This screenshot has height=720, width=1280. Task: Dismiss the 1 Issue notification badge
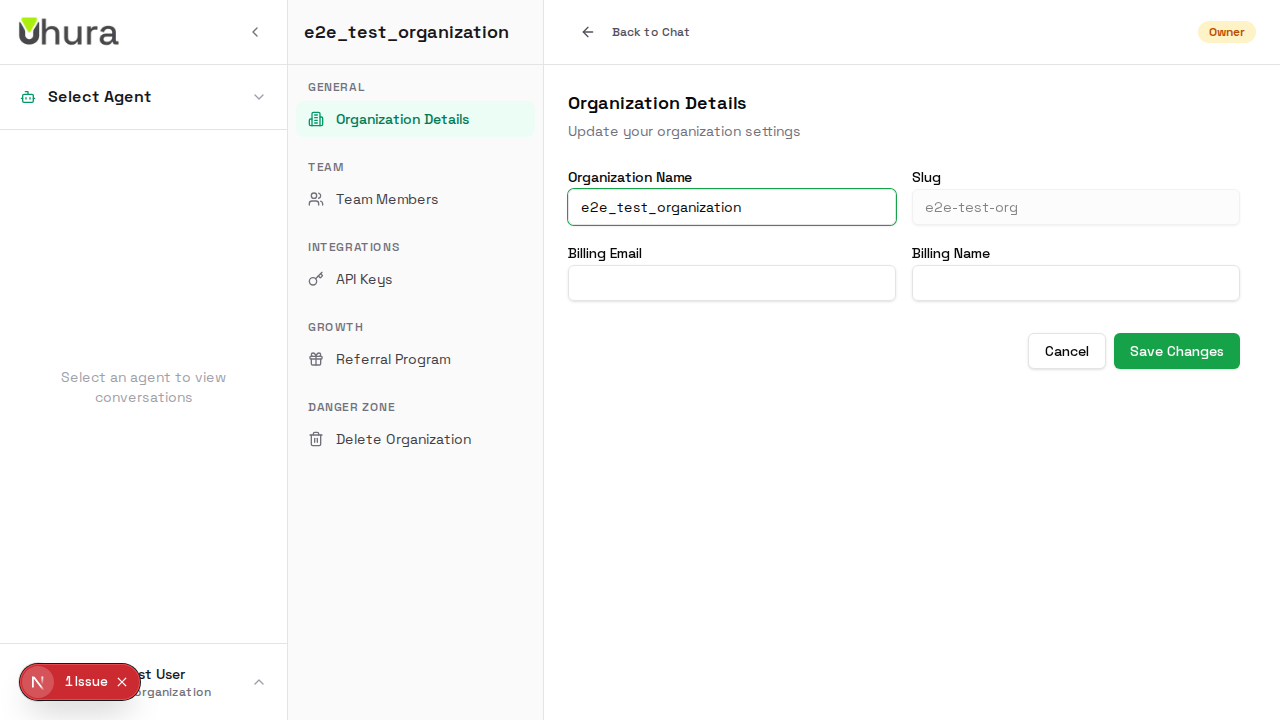(122, 681)
